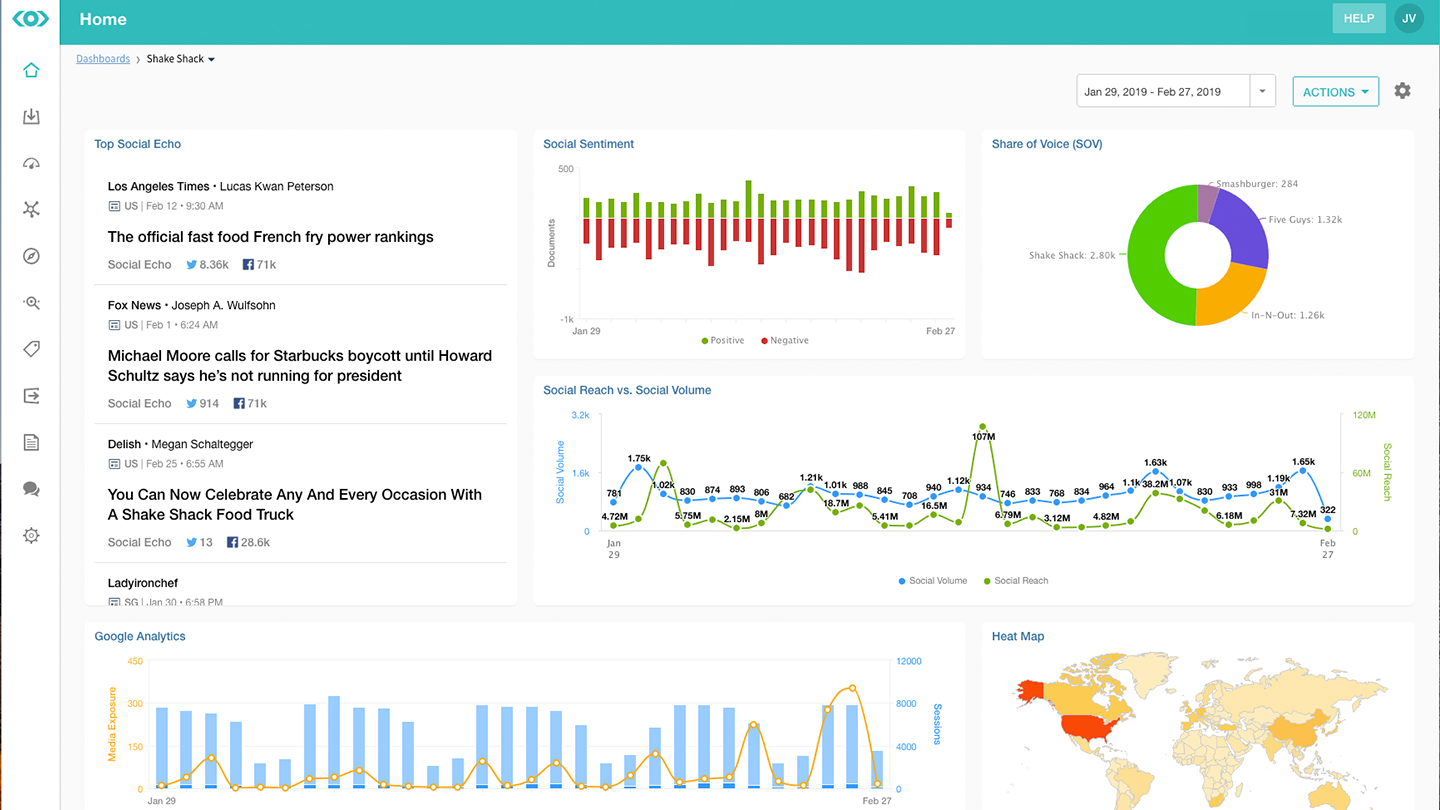Open the network sharing tool in the sidebar
The width and height of the screenshot is (1440, 810).
[x=31, y=209]
